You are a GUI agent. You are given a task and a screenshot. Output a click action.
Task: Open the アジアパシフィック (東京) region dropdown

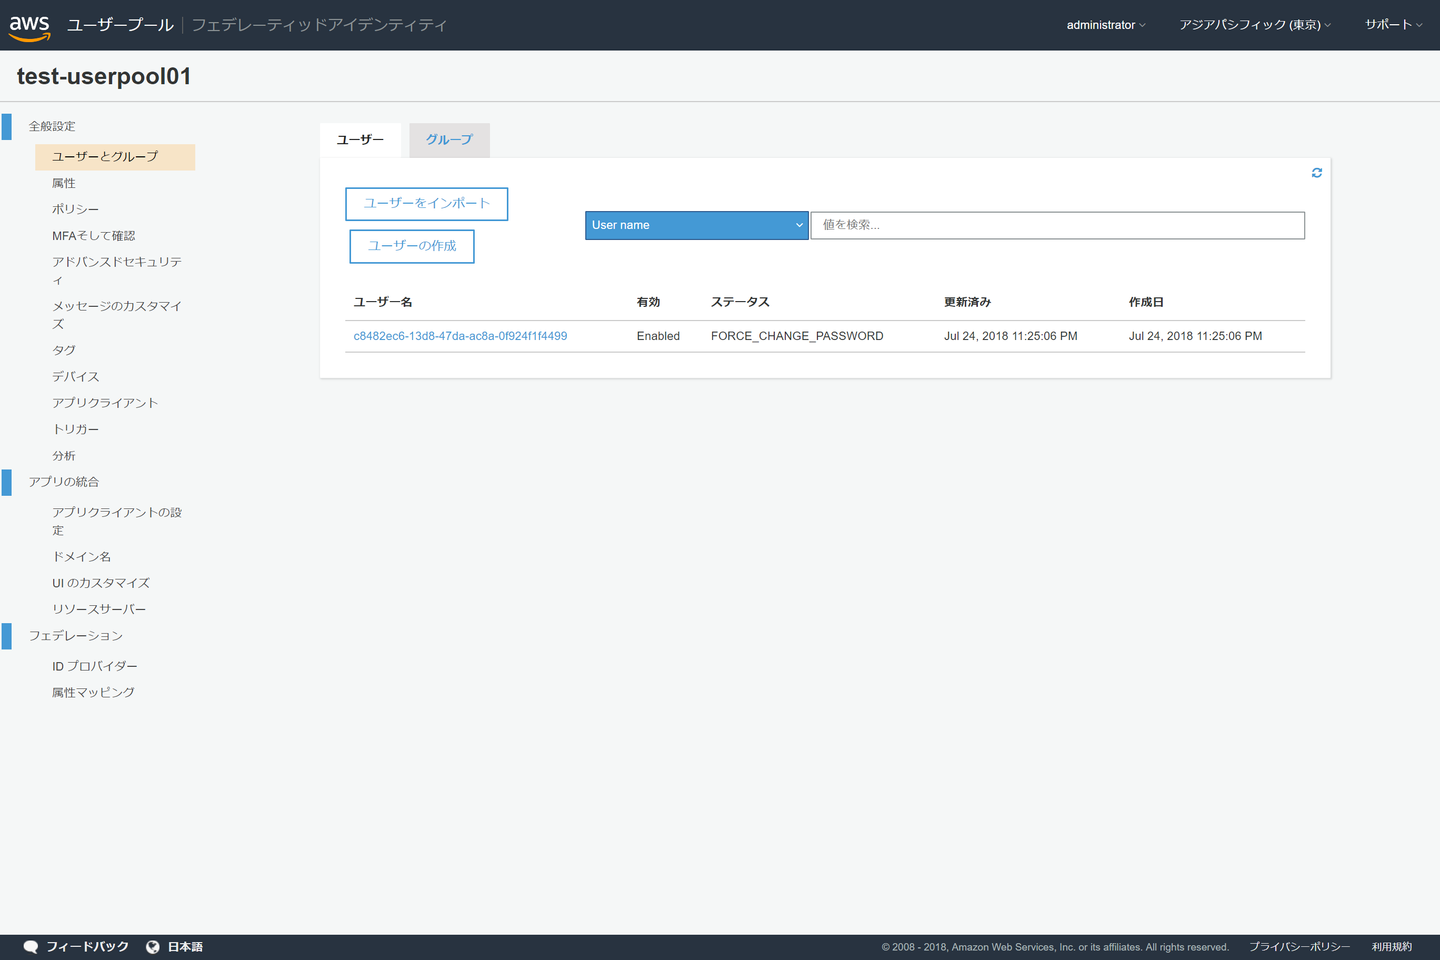1255,25
